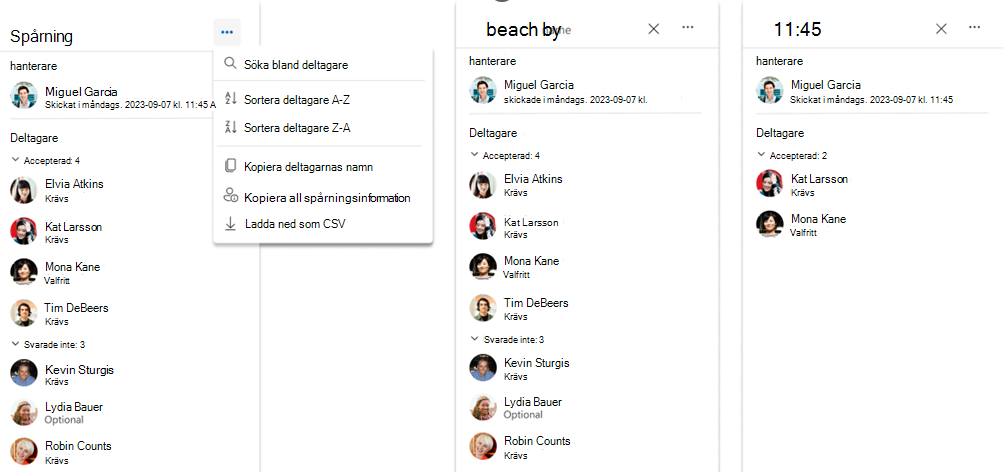Screen dimensions: 1003x472
Task: Click Kopiera deltagarnas namn option
Action: (x=323, y=167)
